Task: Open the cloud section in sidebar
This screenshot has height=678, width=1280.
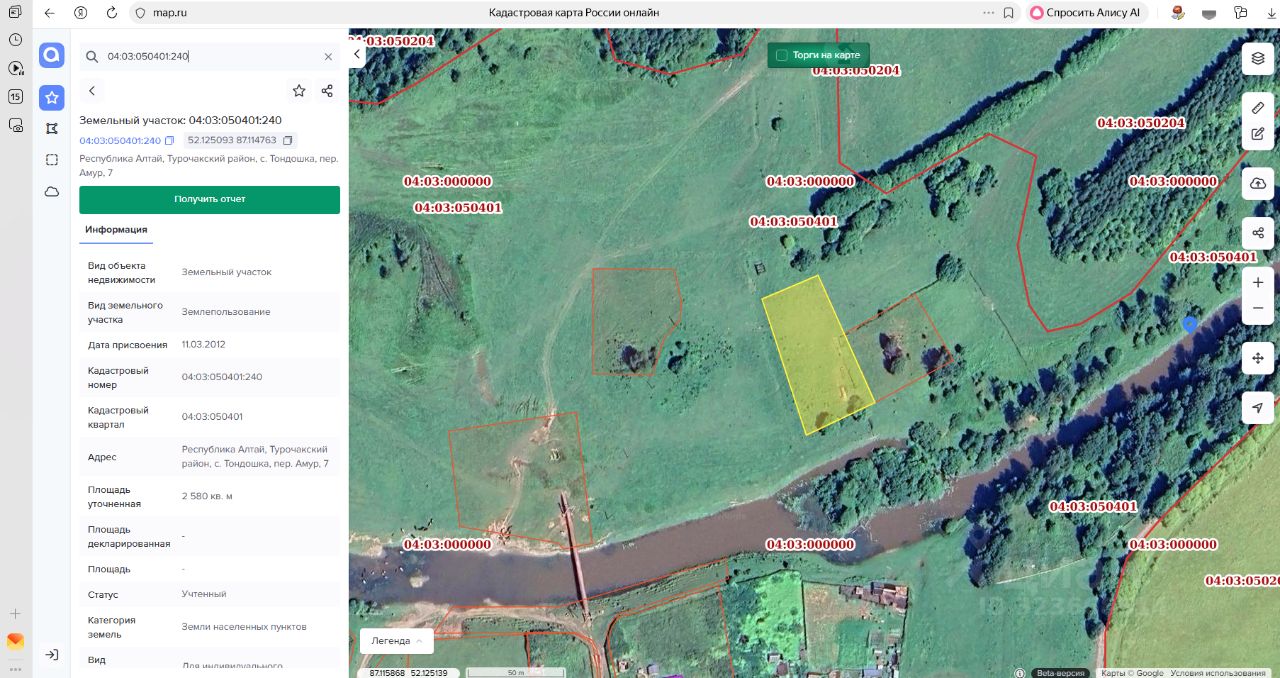Action: tap(52, 191)
